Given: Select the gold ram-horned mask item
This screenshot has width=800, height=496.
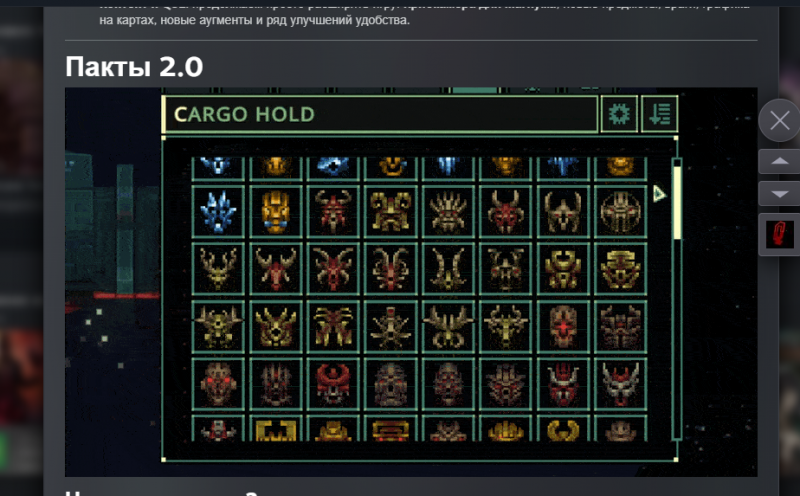Looking at the screenshot, I should 390,211.
